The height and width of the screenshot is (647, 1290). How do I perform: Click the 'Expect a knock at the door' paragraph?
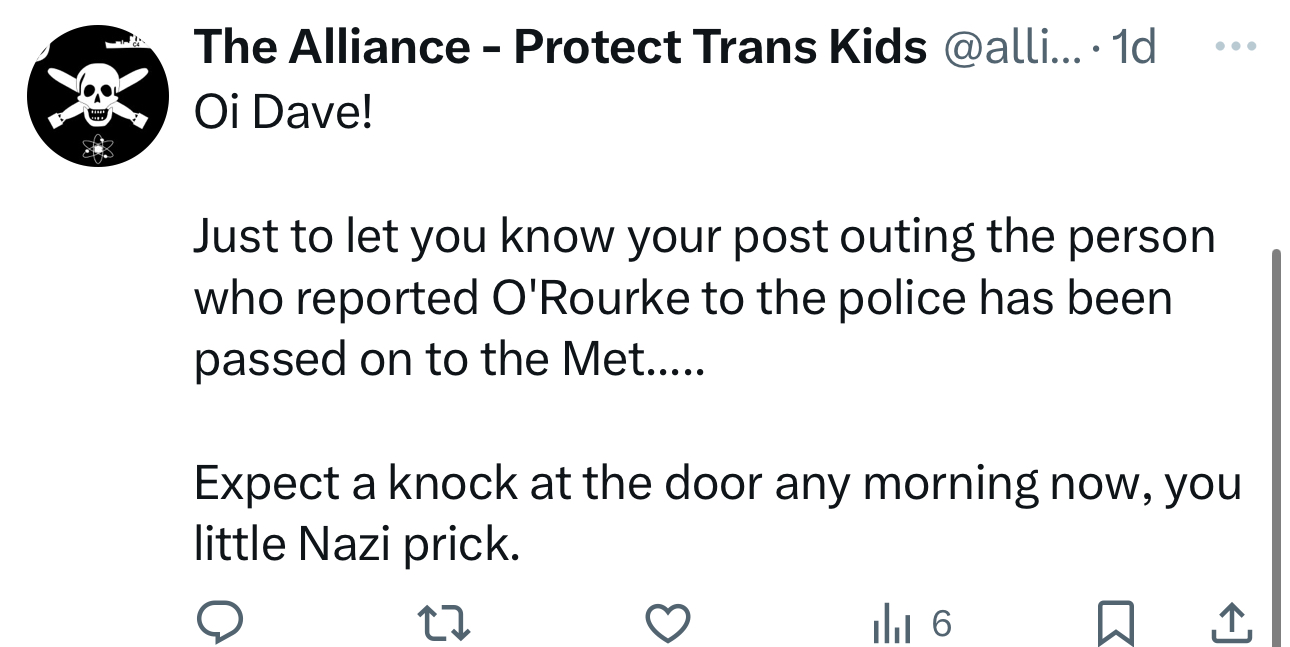click(716, 484)
